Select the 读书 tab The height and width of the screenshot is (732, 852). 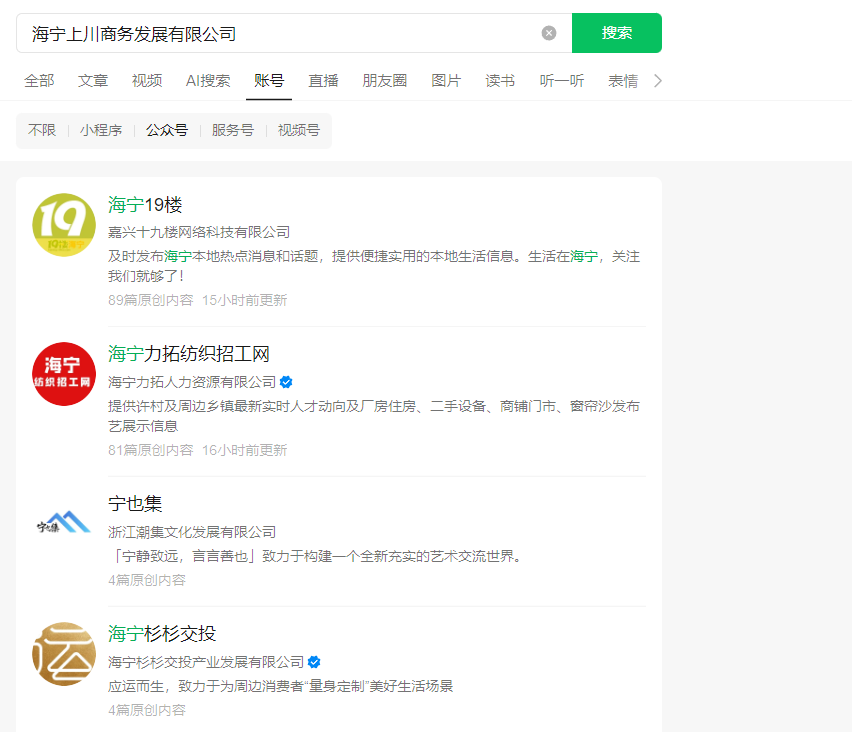500,81
